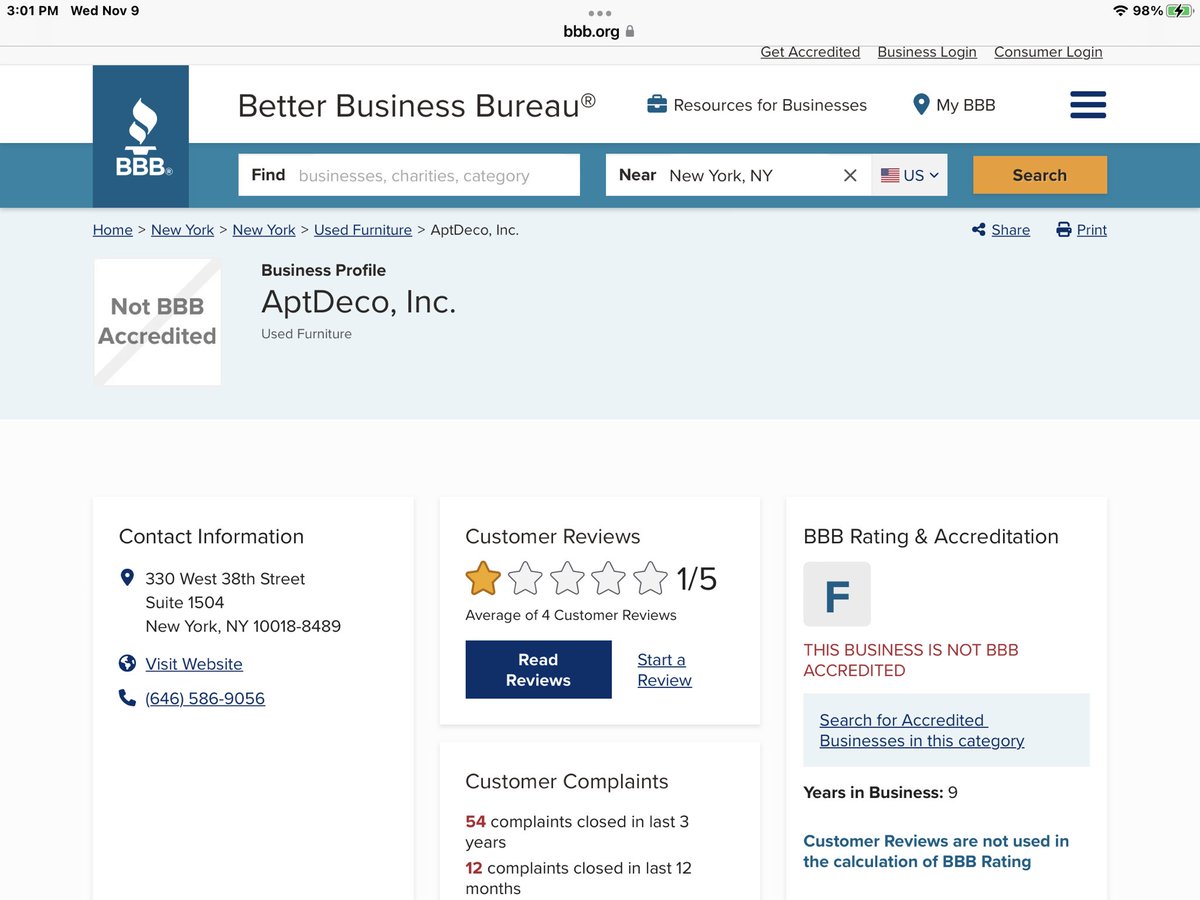Screen dimensions: 1200x900
Task: Open the My BBB menu
Action: point(954,105)
